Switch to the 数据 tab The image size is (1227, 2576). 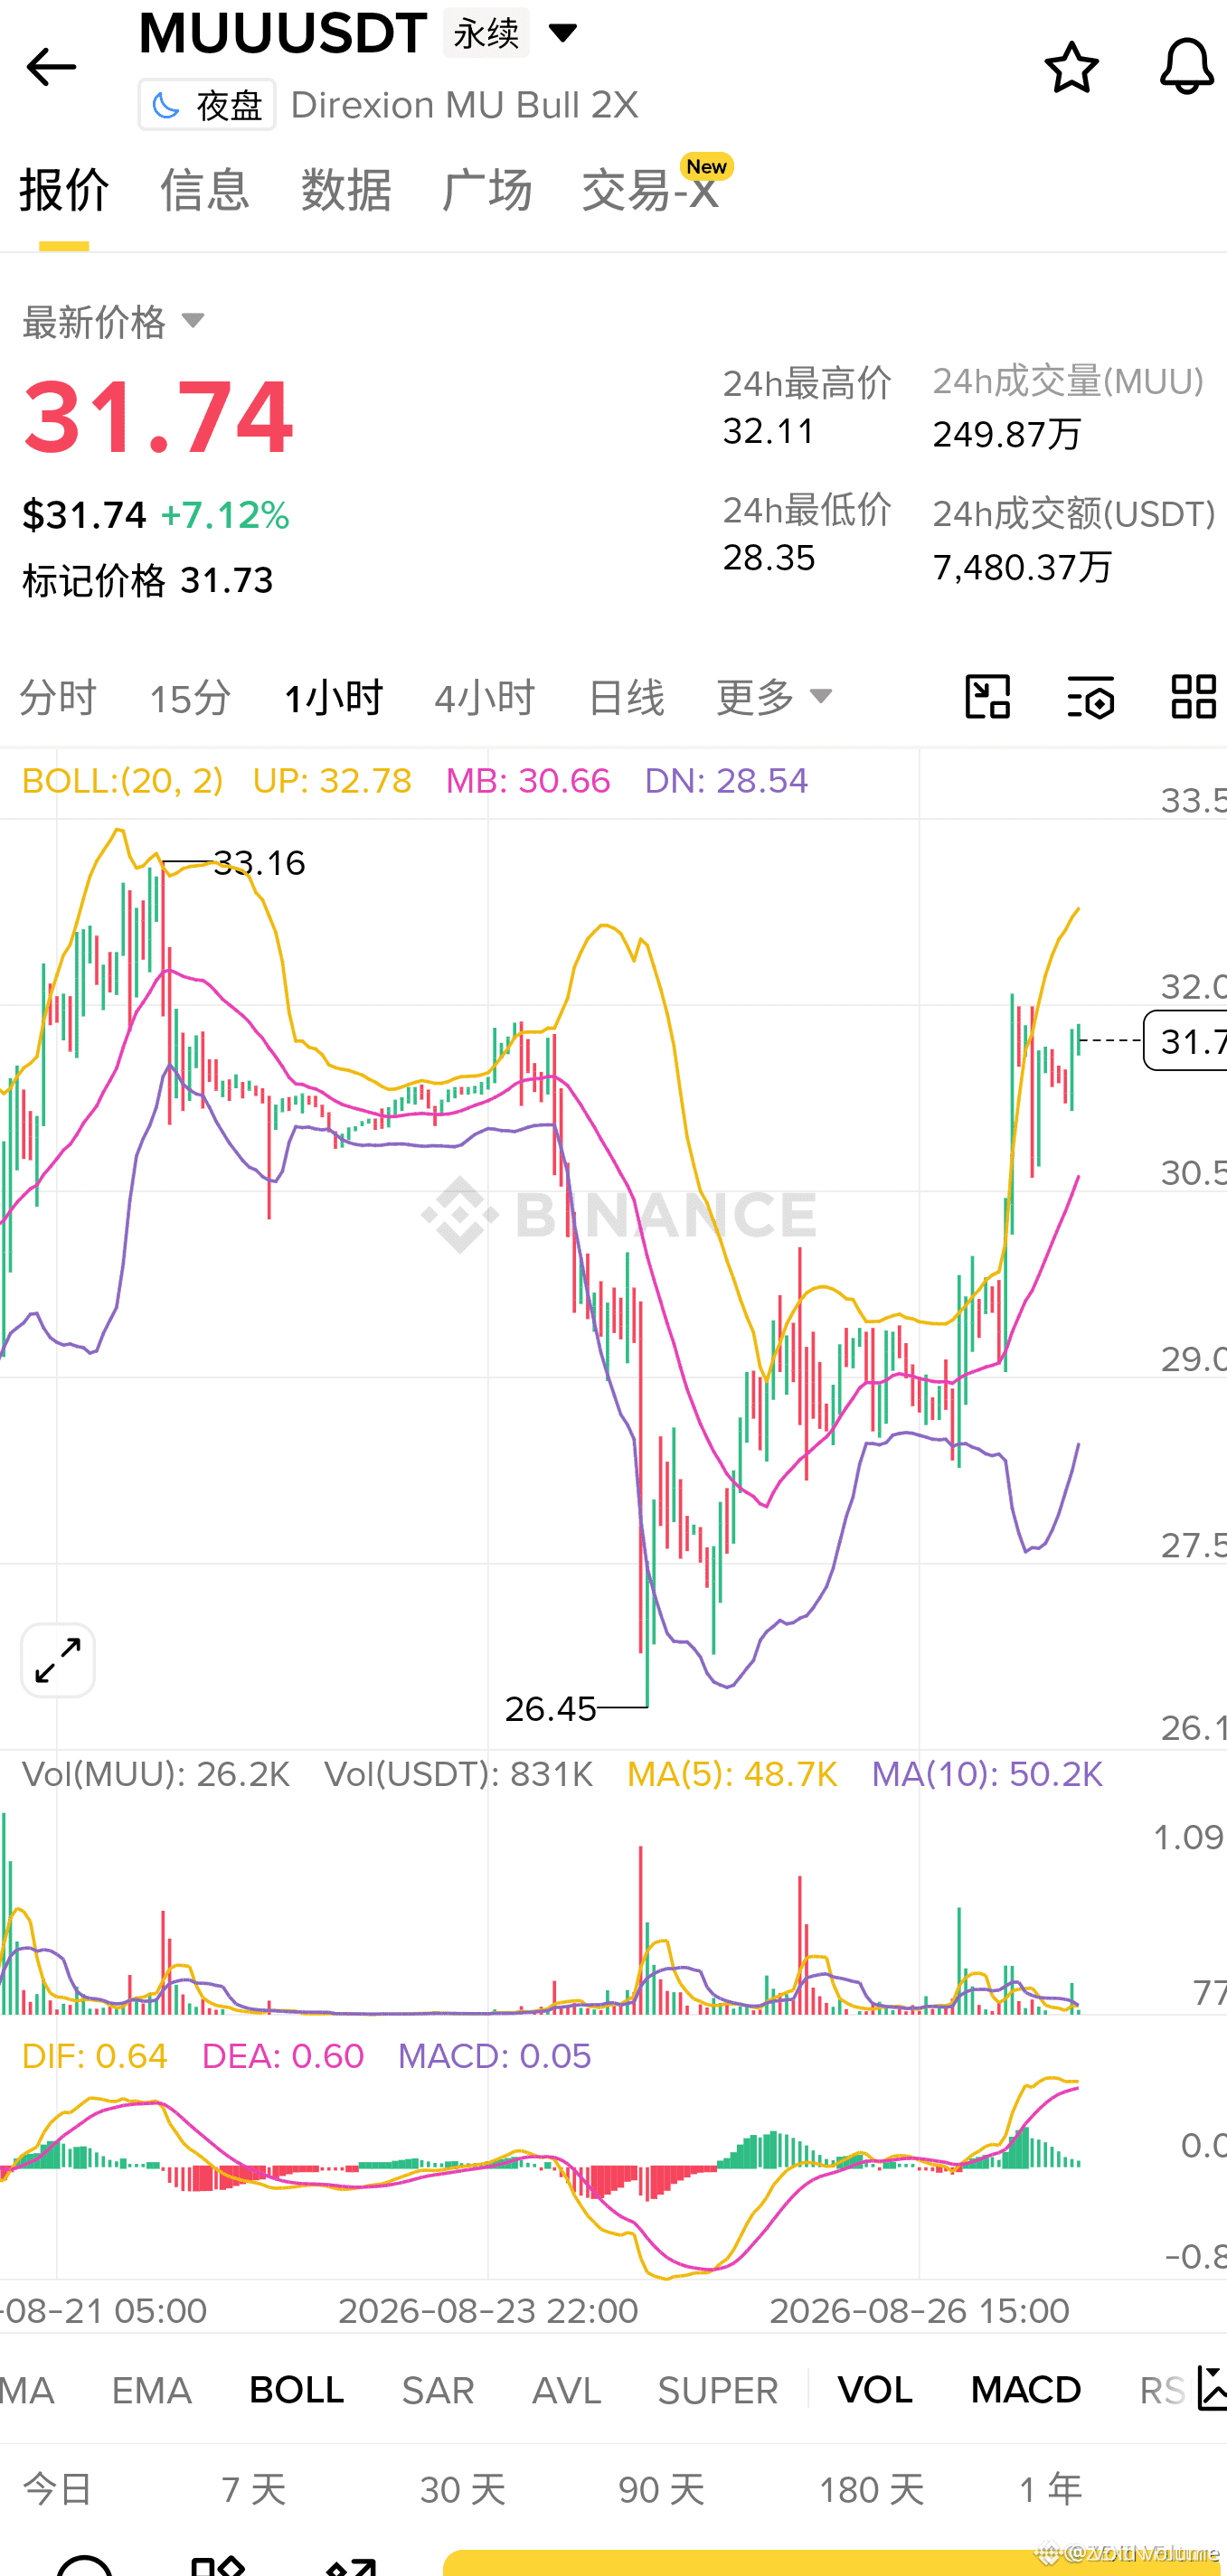346,190
